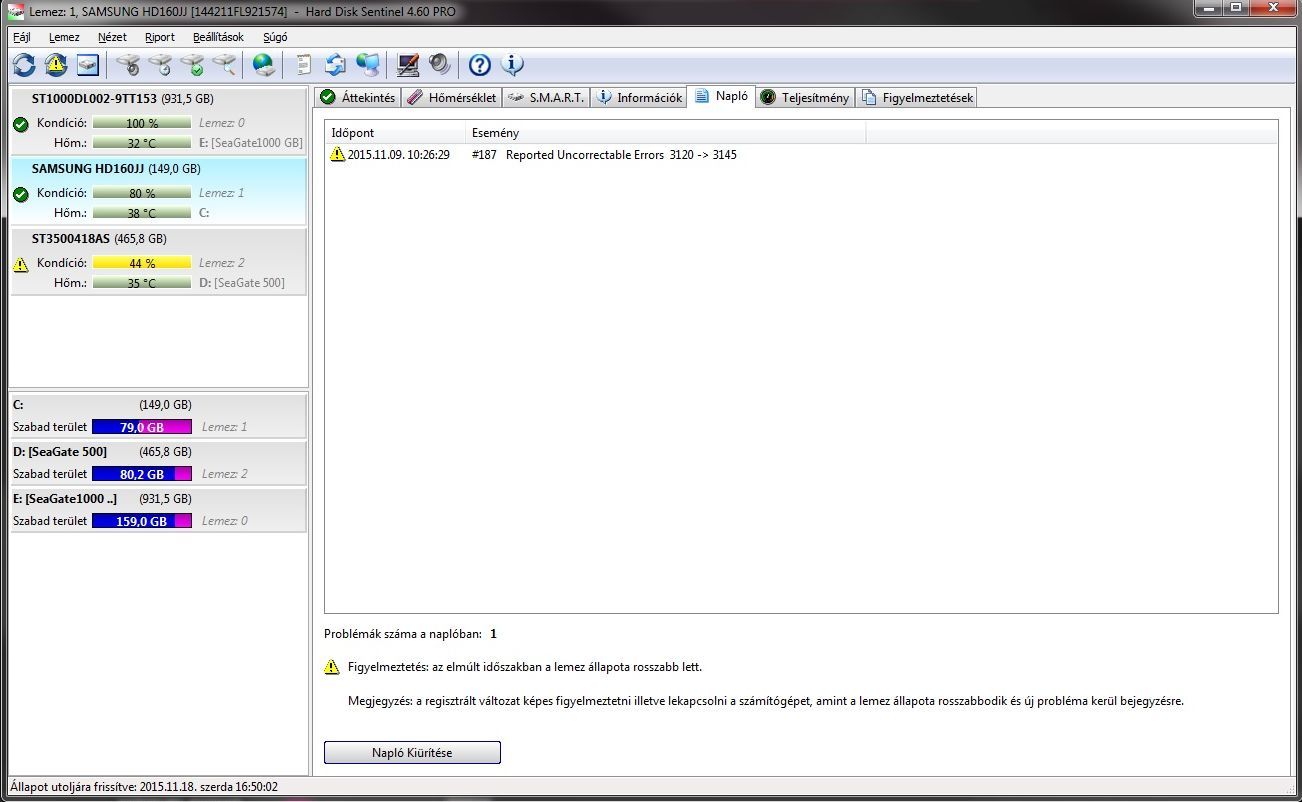
Task: Click the 80,2 GB free space bar
Action: [x=142, y=474]
